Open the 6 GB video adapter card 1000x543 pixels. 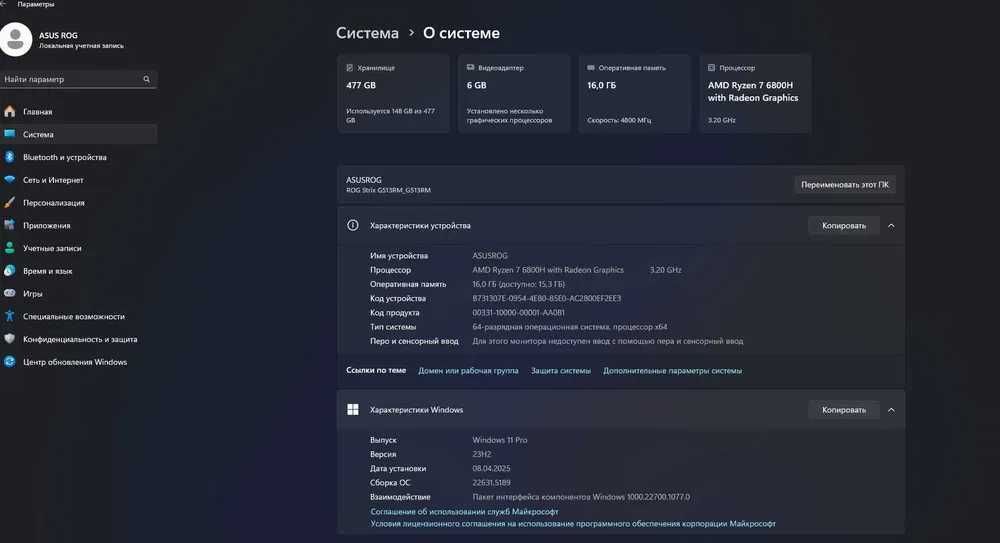[513, 94]
